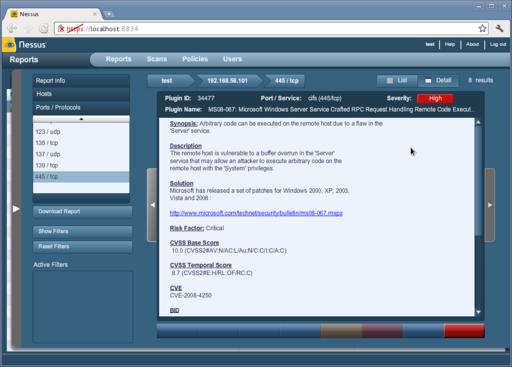Viewport: 512px width, 367px height.
Task: Switch to List view
Action: click(x=397, y=80)
